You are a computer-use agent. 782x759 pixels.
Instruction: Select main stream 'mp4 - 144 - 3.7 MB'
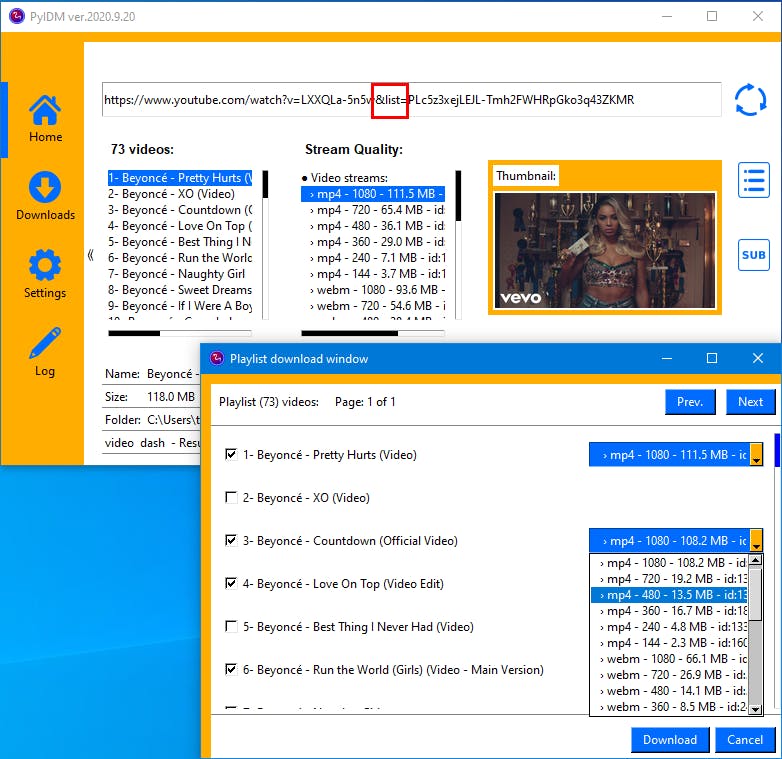pos(373,273)
